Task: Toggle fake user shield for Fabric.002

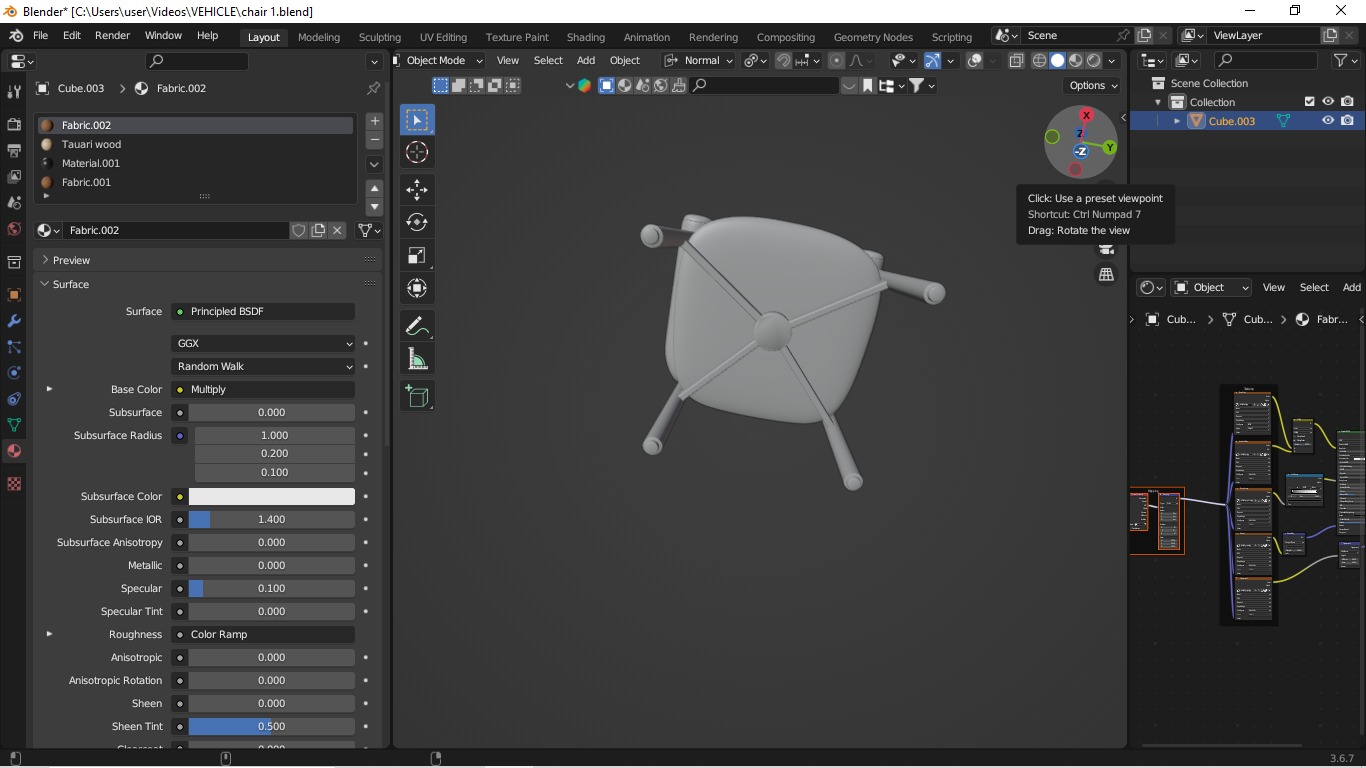Action: 298,230
